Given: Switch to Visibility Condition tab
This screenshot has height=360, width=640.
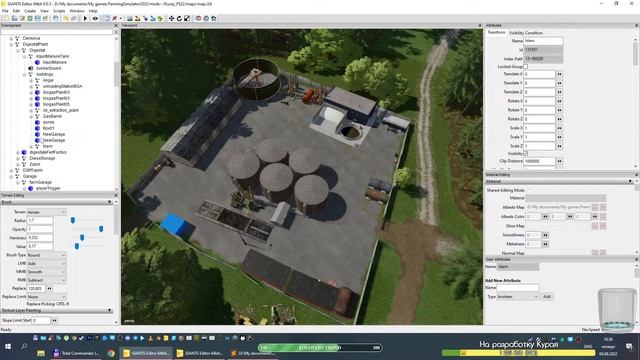Looking at the screenshot, I should tap(526, 33).
